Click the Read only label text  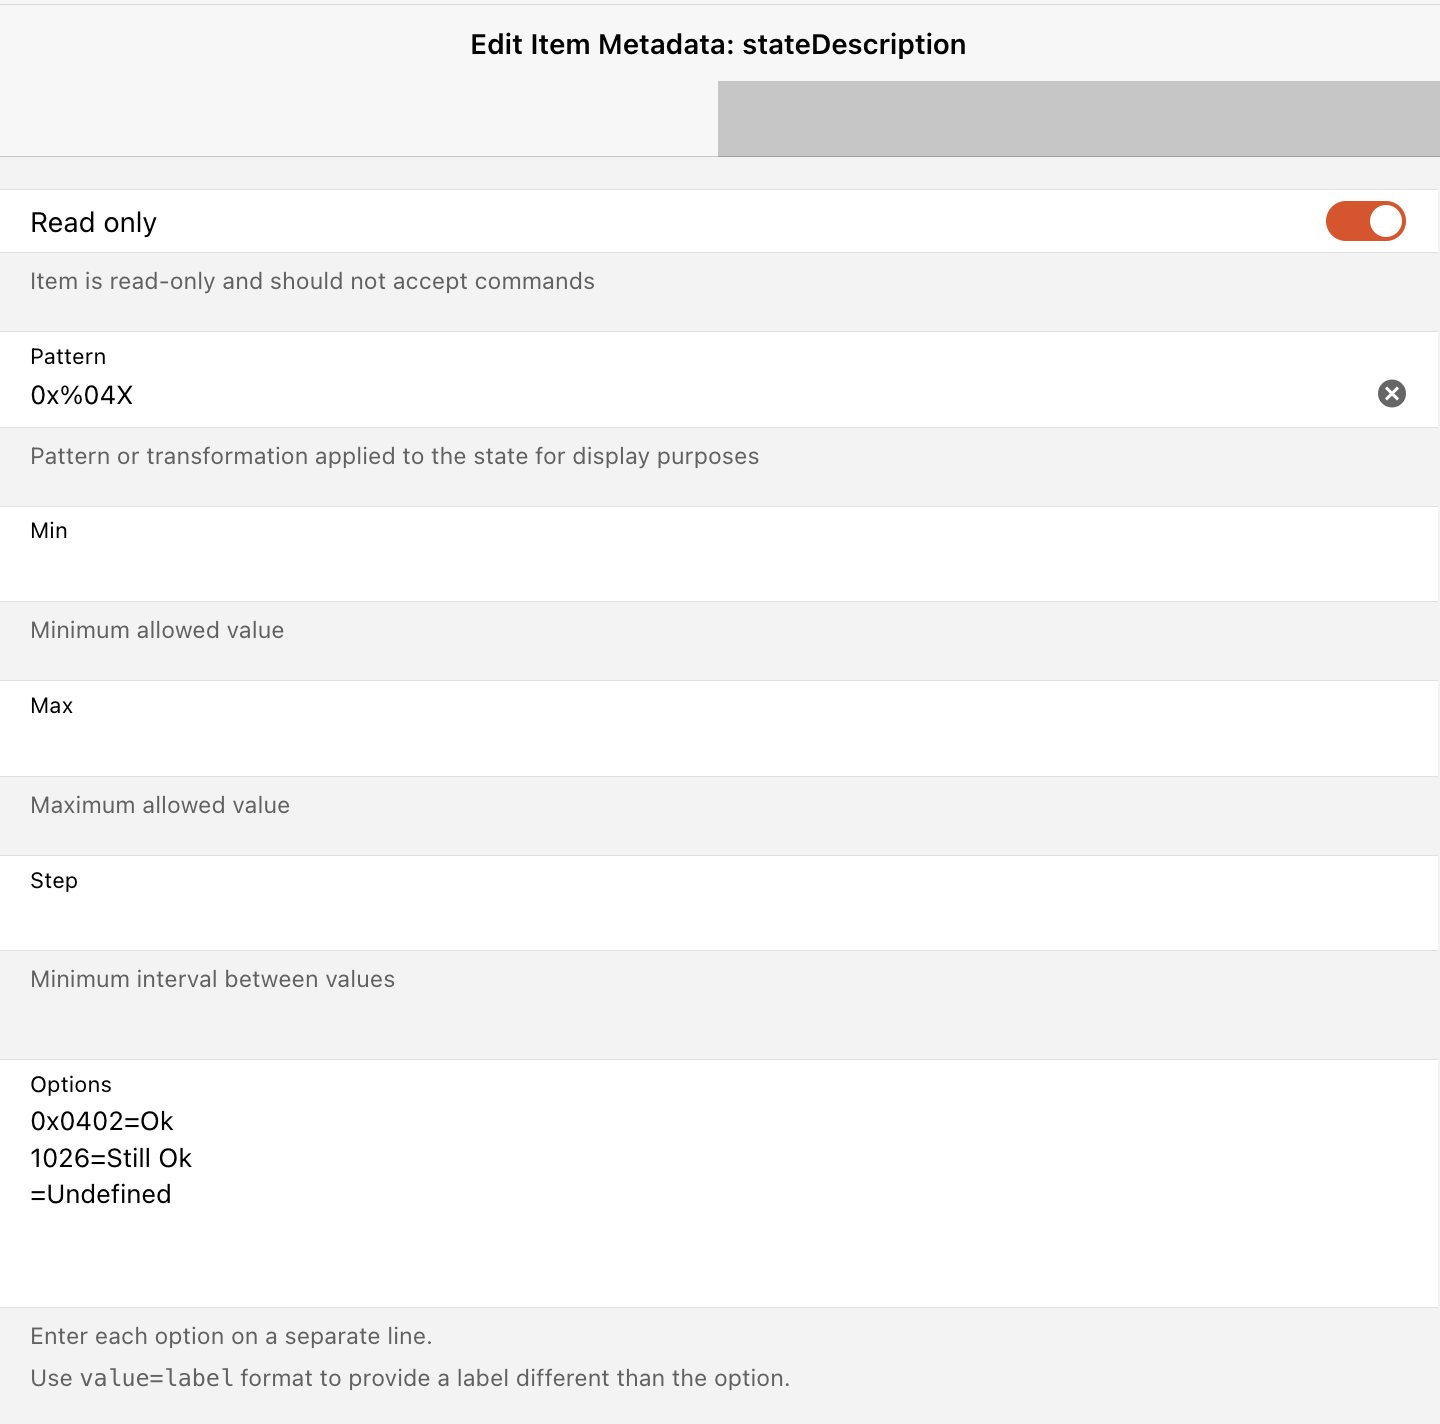point(93,222)
